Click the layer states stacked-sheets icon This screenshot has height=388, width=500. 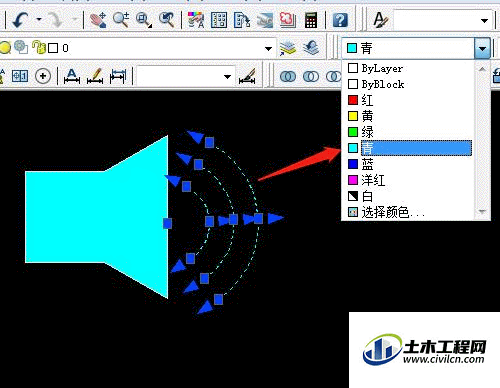point(287,48)
